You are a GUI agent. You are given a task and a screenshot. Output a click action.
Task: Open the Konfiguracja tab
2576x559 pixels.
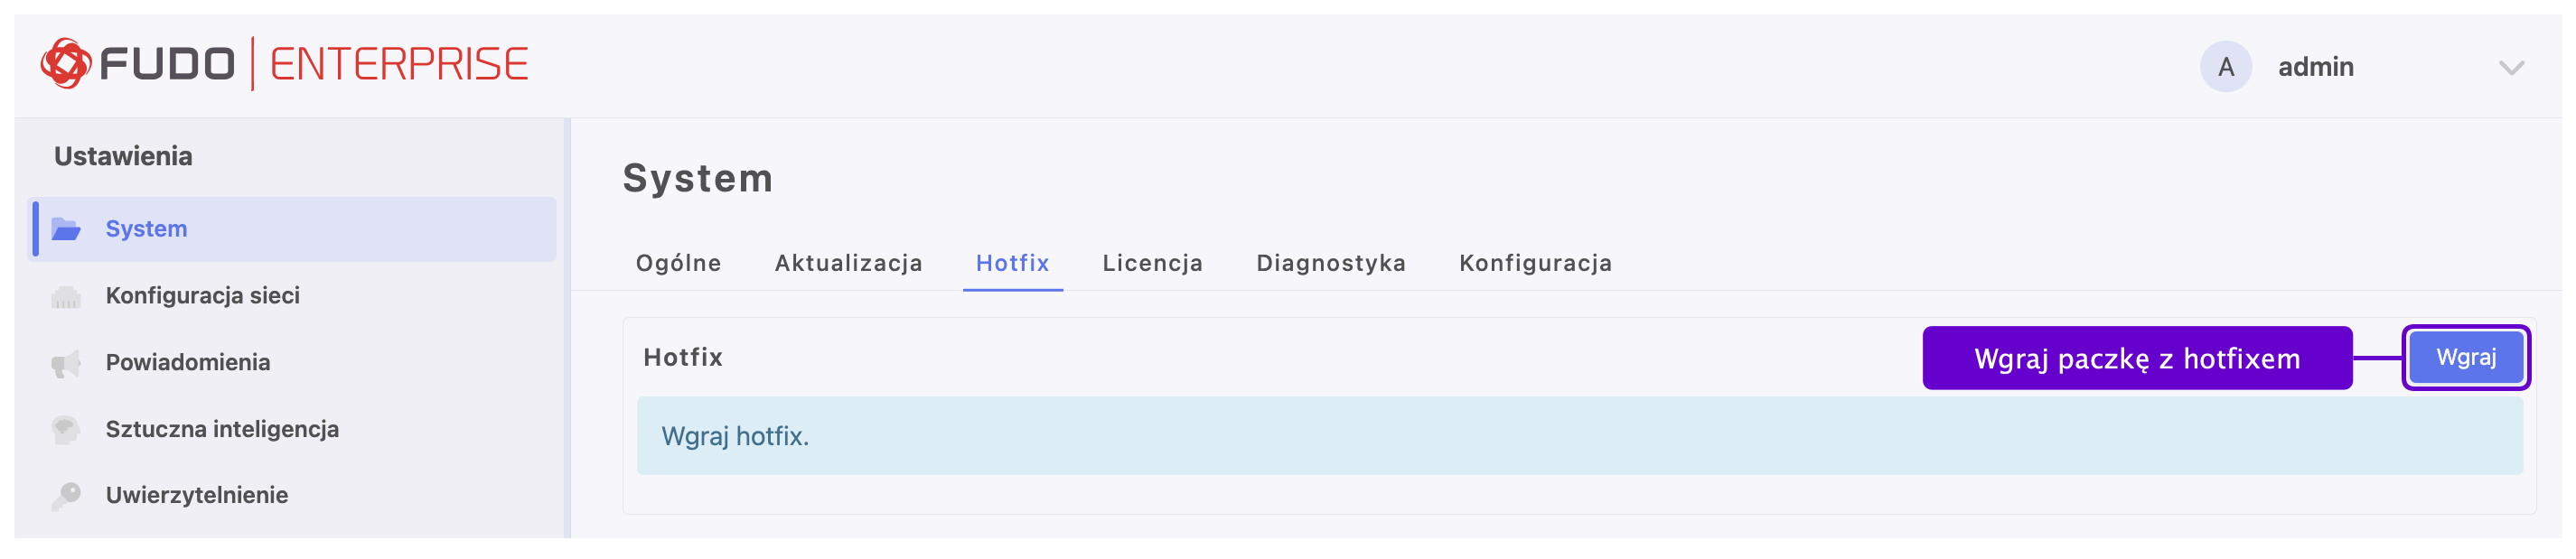[1535, 263]
